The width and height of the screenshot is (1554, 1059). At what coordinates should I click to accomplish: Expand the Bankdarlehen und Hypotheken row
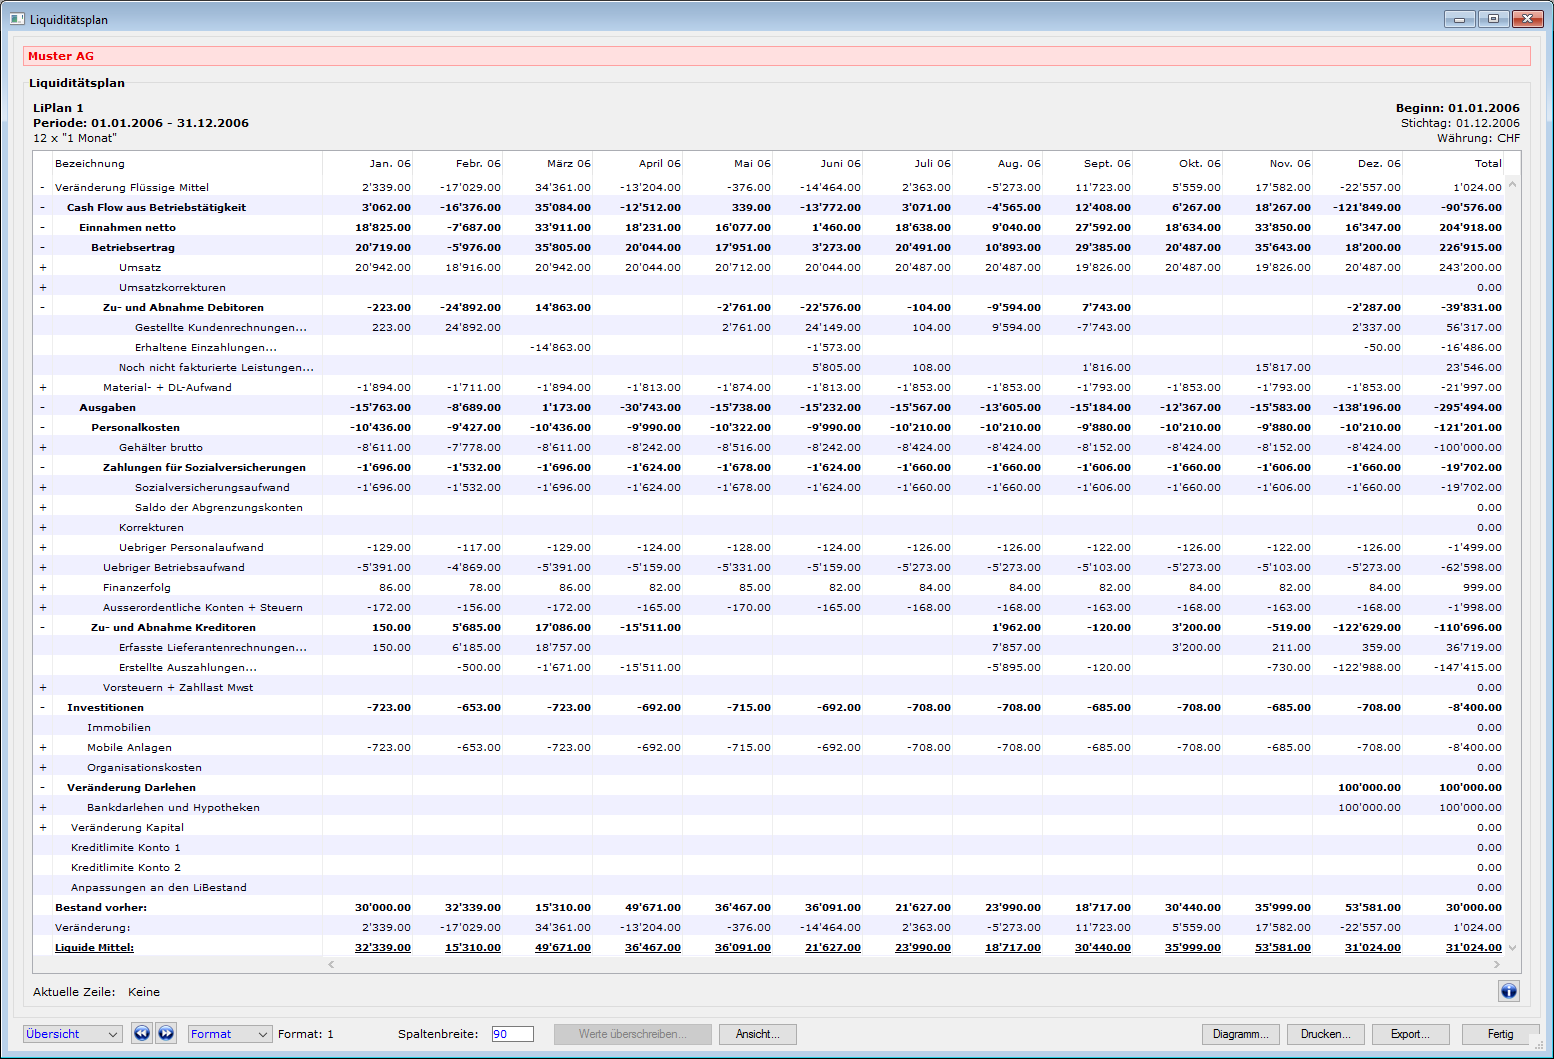point(43,808)
